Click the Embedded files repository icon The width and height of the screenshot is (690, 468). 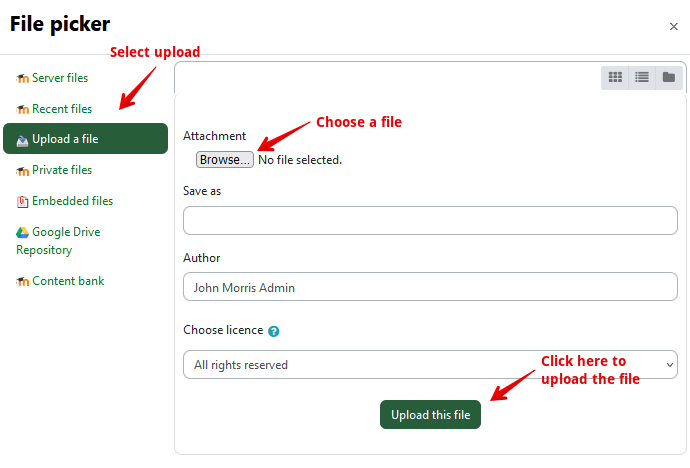[x=22, y=201]
